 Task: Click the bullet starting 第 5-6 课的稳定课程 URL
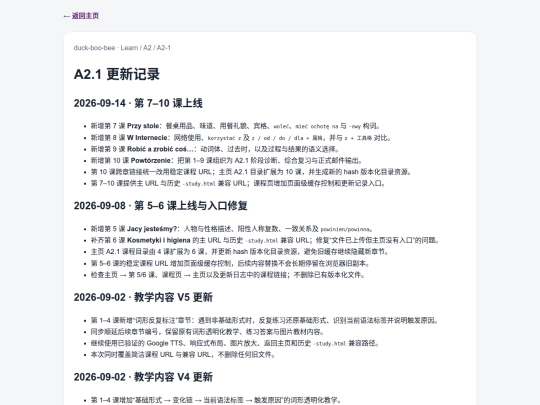(230, 263)
